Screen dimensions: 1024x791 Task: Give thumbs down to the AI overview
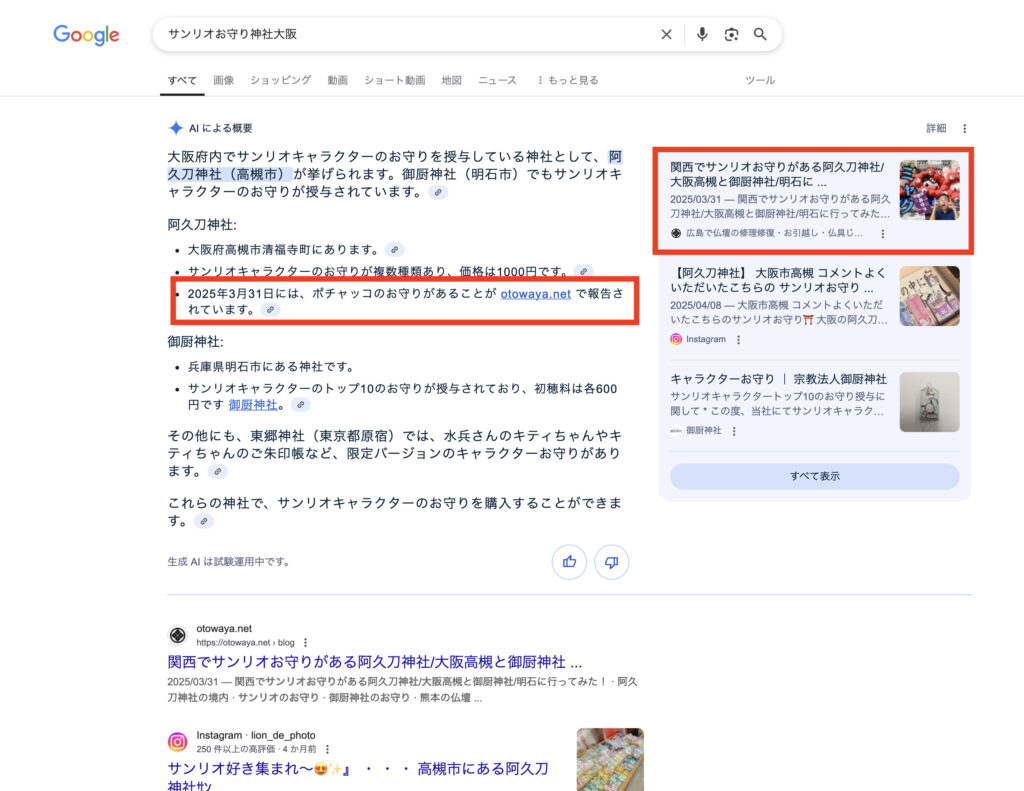coord(611,562)
